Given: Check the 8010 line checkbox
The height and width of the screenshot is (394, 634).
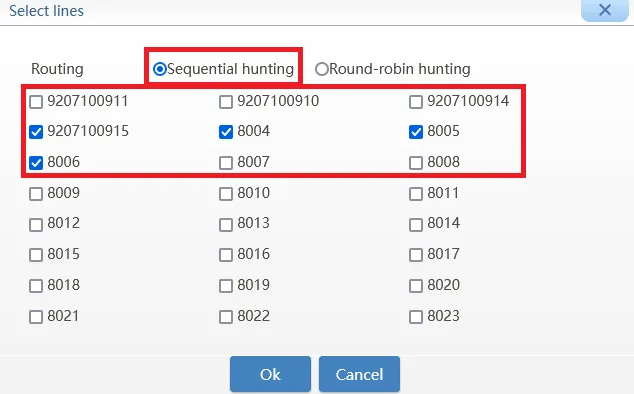Looking at the screenshot, I should 226,194.
